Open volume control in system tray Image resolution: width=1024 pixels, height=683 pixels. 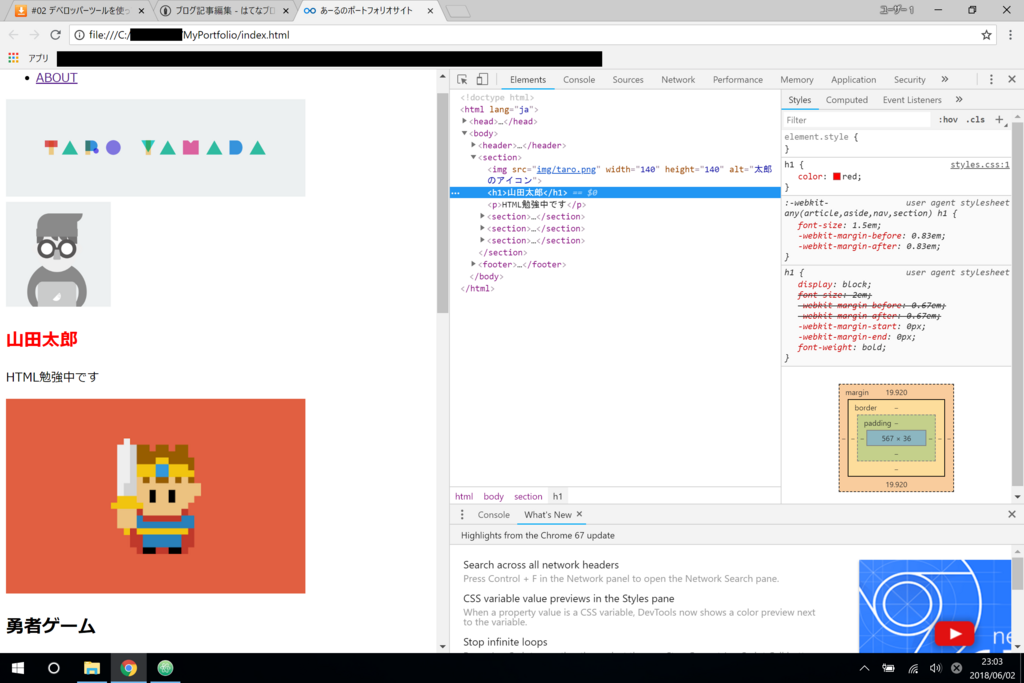click(935, 668)
